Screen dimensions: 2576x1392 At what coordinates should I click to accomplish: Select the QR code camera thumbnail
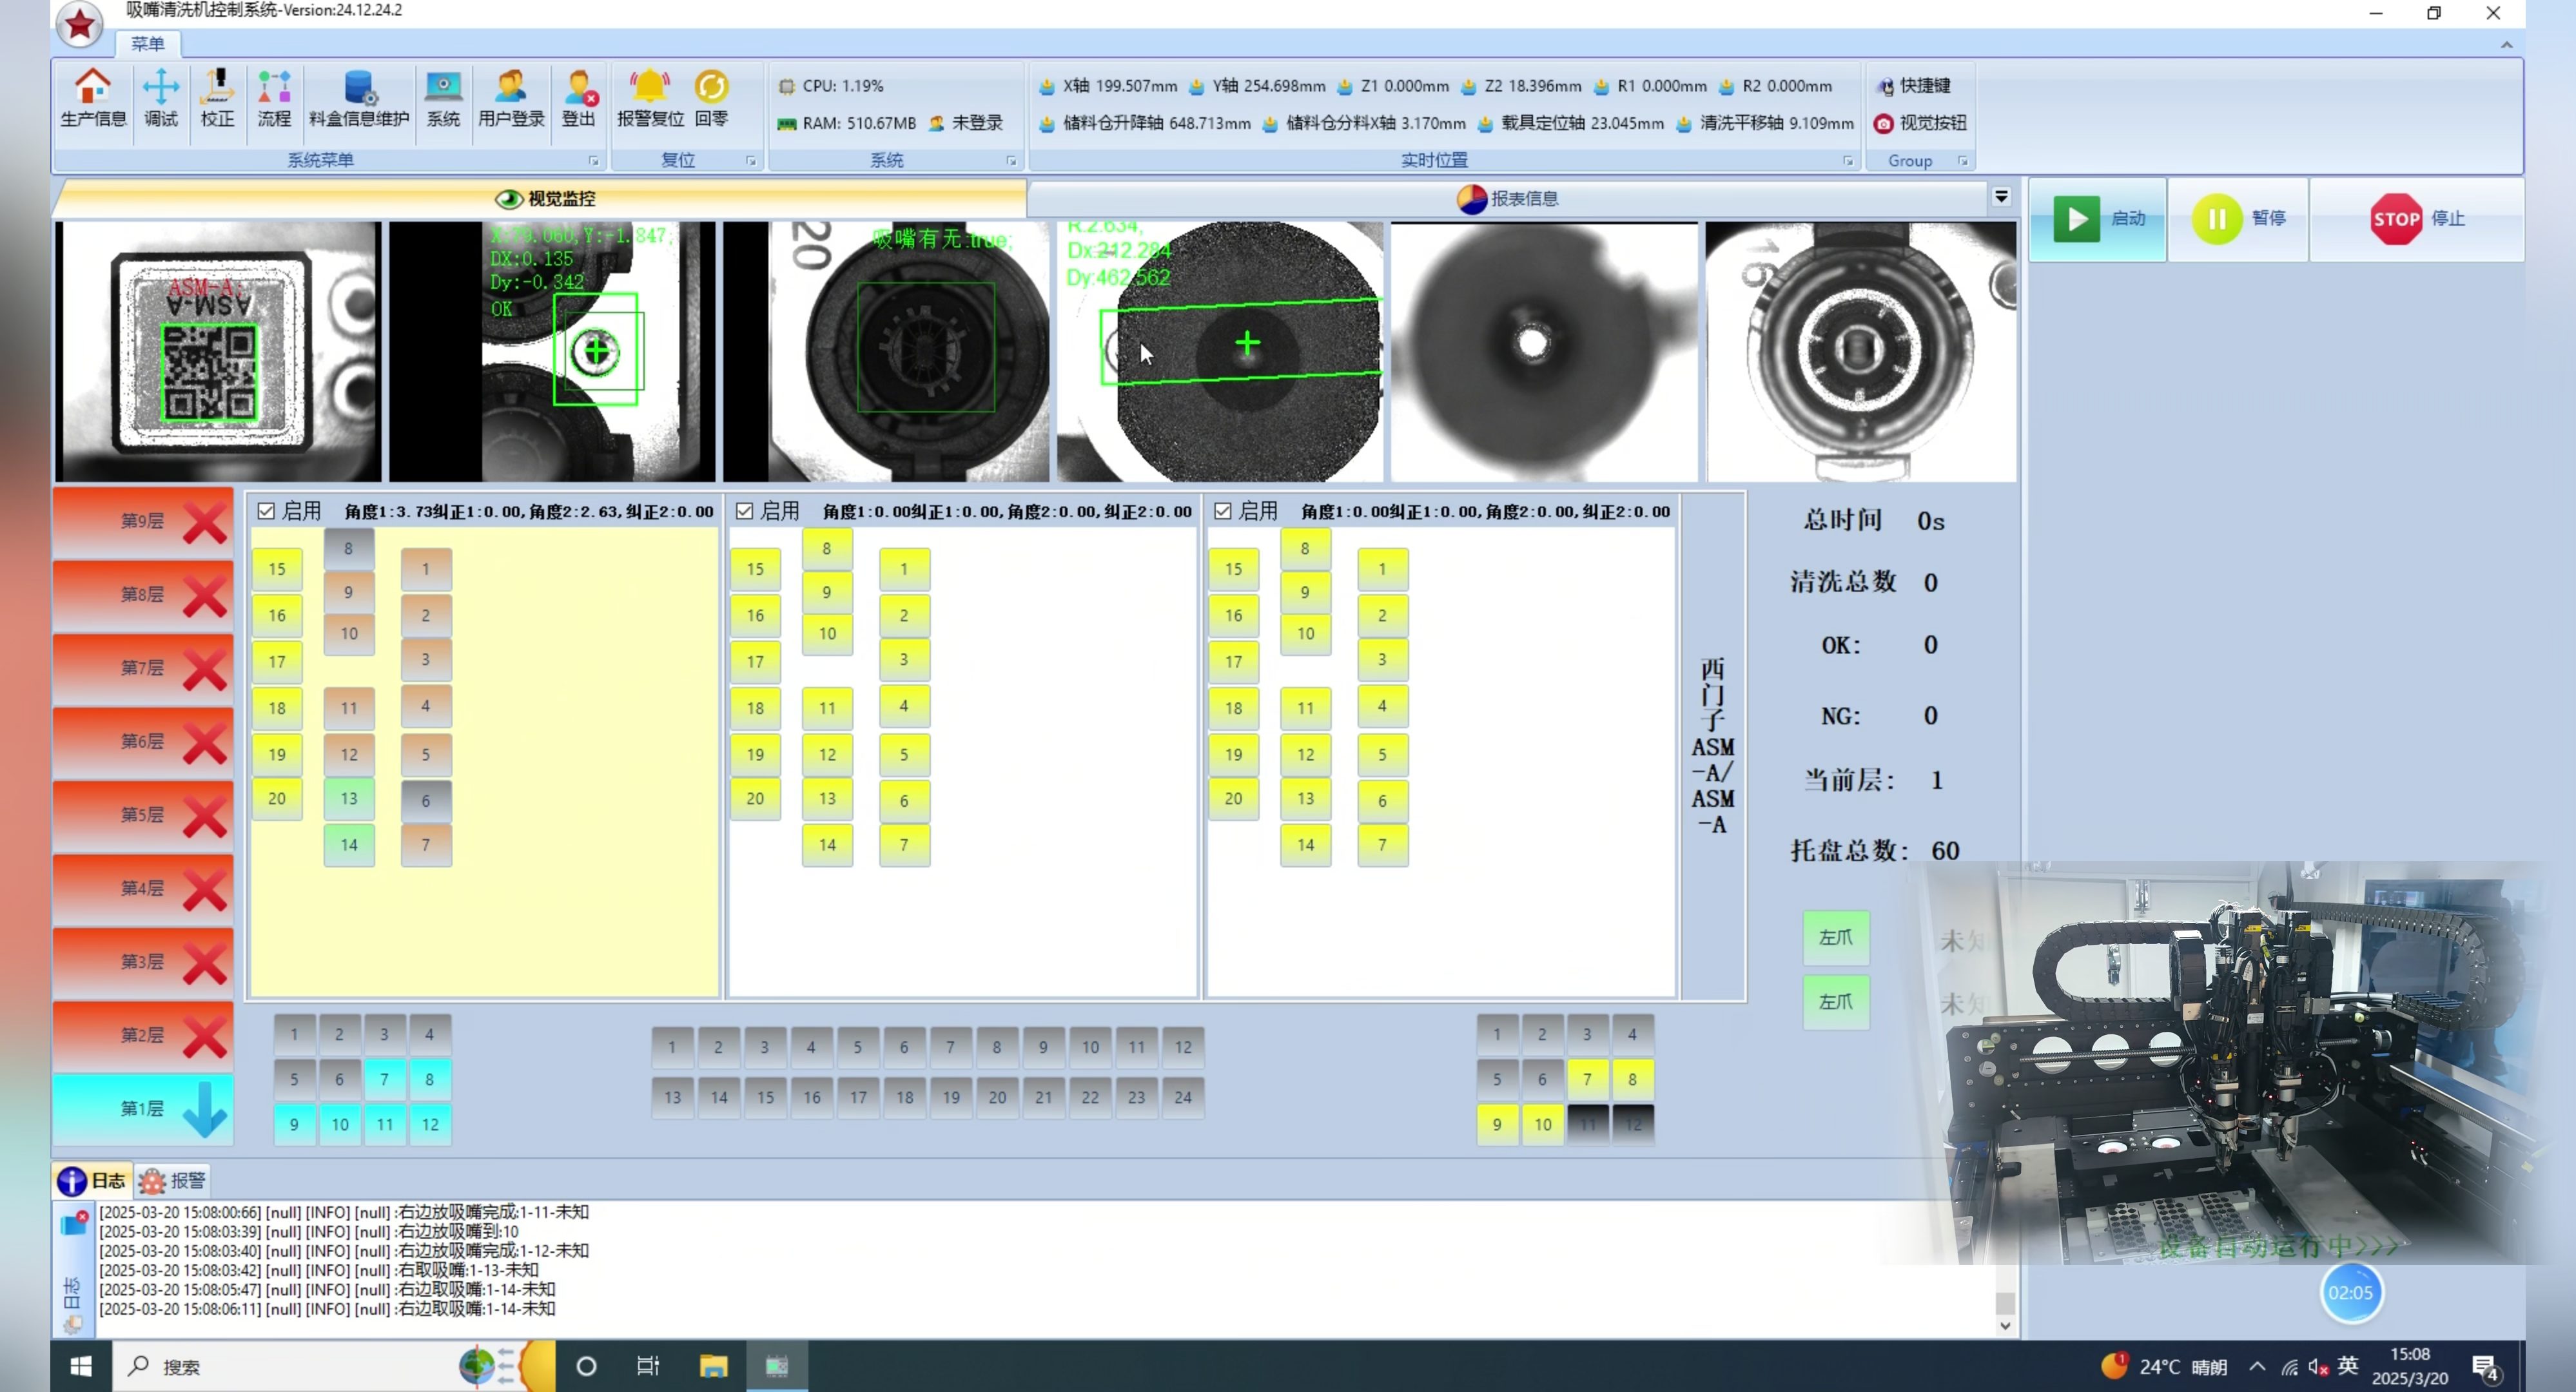click(x=218, y=351)
